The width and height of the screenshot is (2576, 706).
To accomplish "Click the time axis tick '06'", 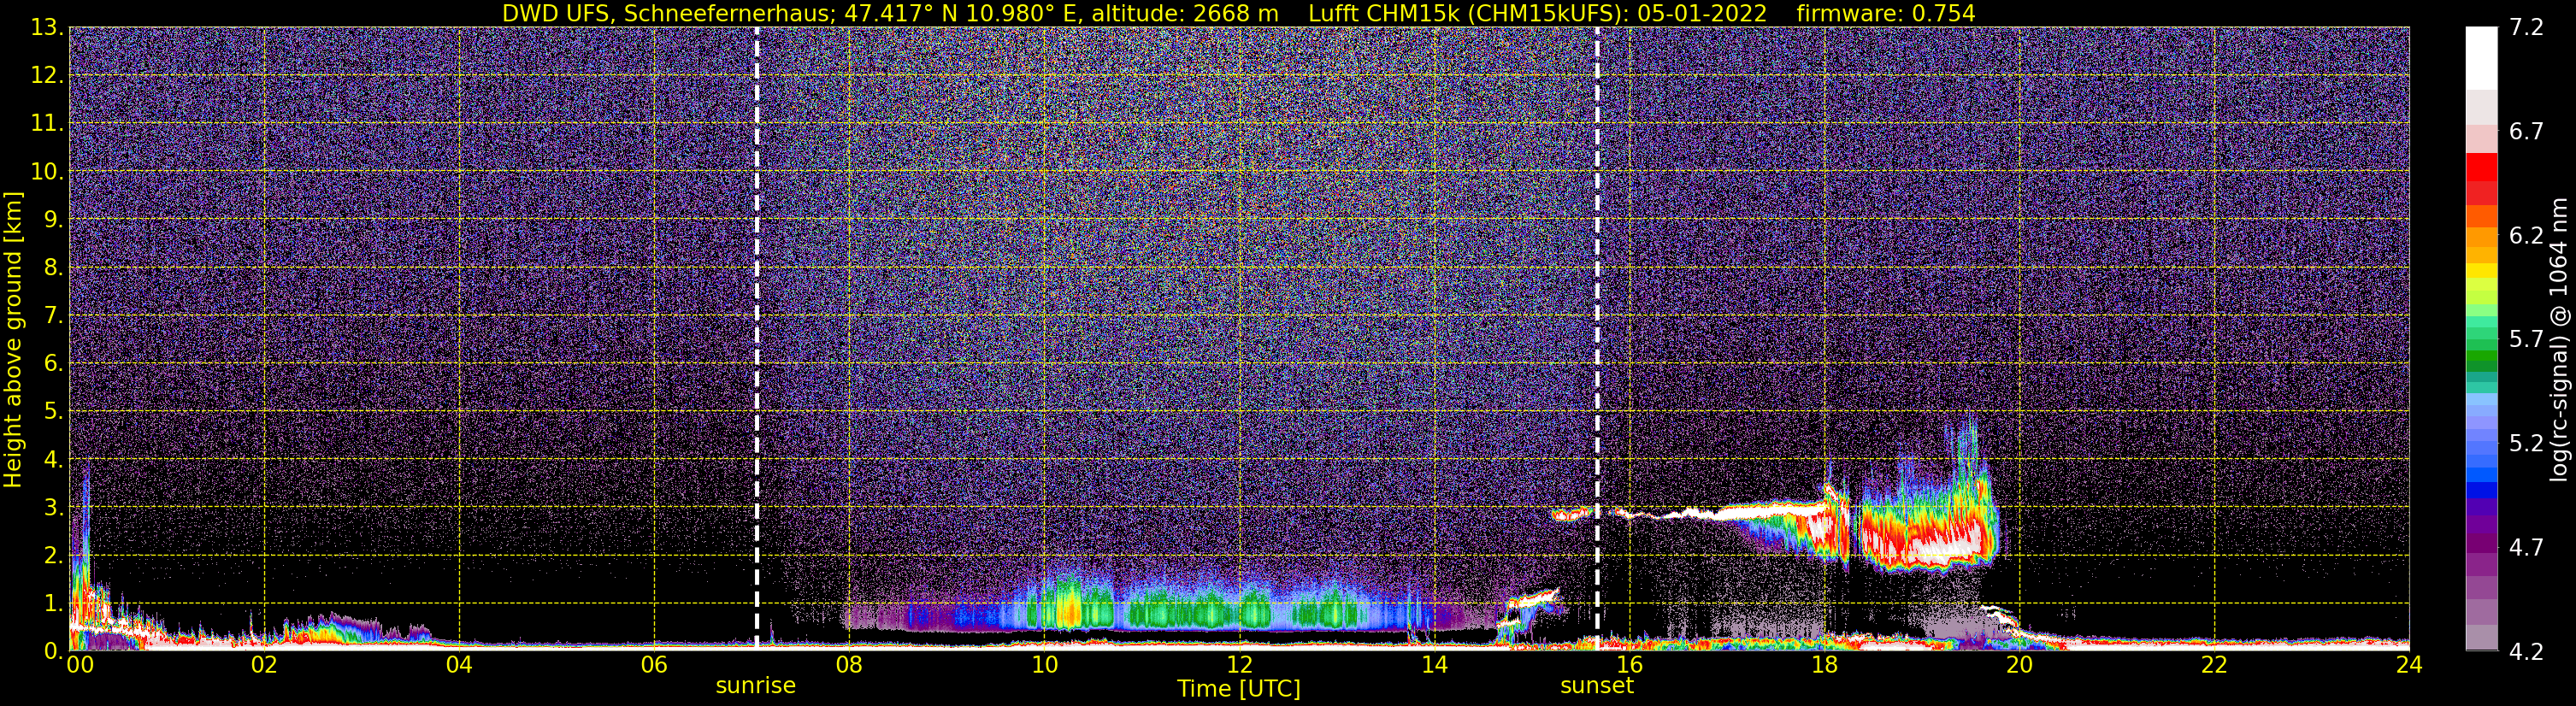I will coord(654,666).
